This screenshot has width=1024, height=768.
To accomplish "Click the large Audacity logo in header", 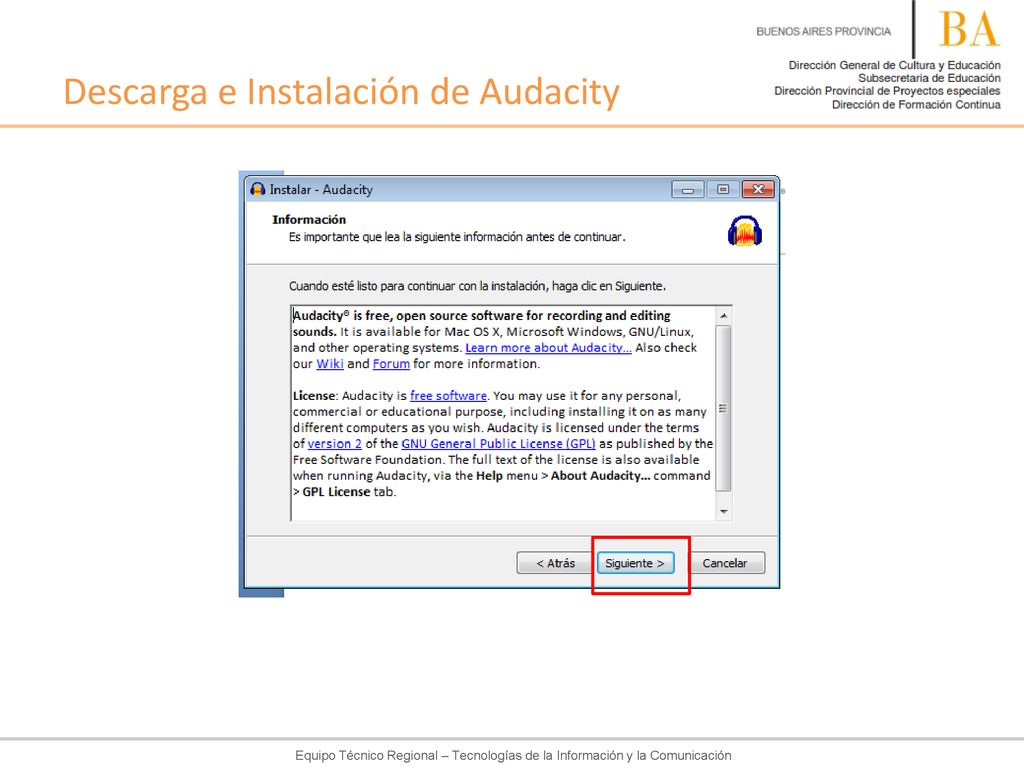I will tap(744, 231).
